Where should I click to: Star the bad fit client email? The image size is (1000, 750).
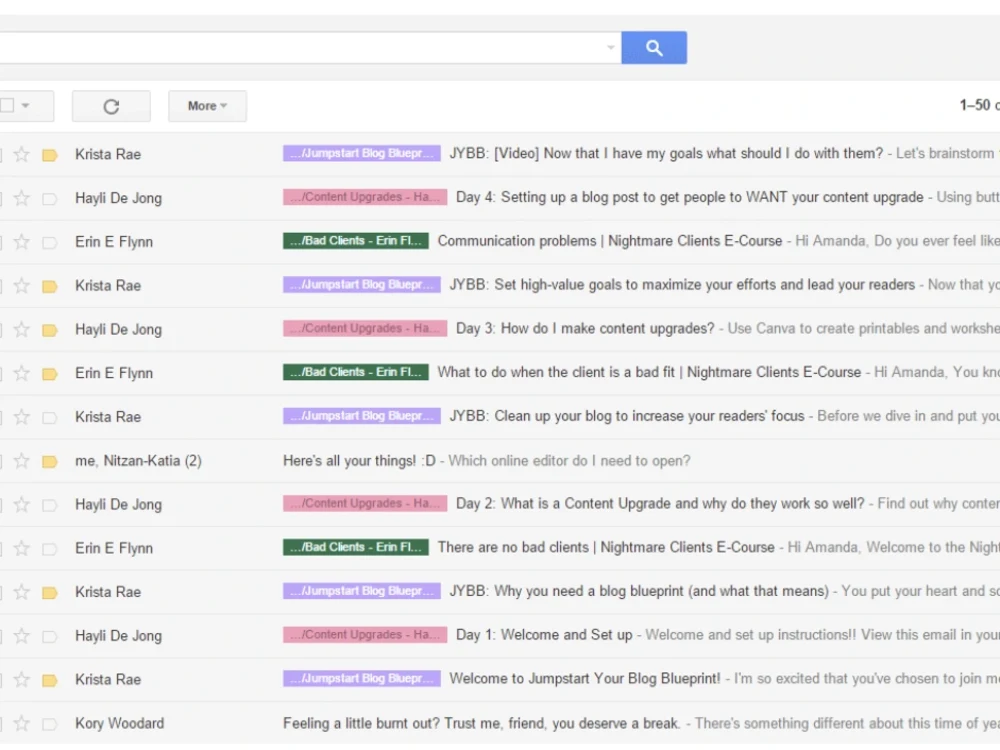(22, 373)
